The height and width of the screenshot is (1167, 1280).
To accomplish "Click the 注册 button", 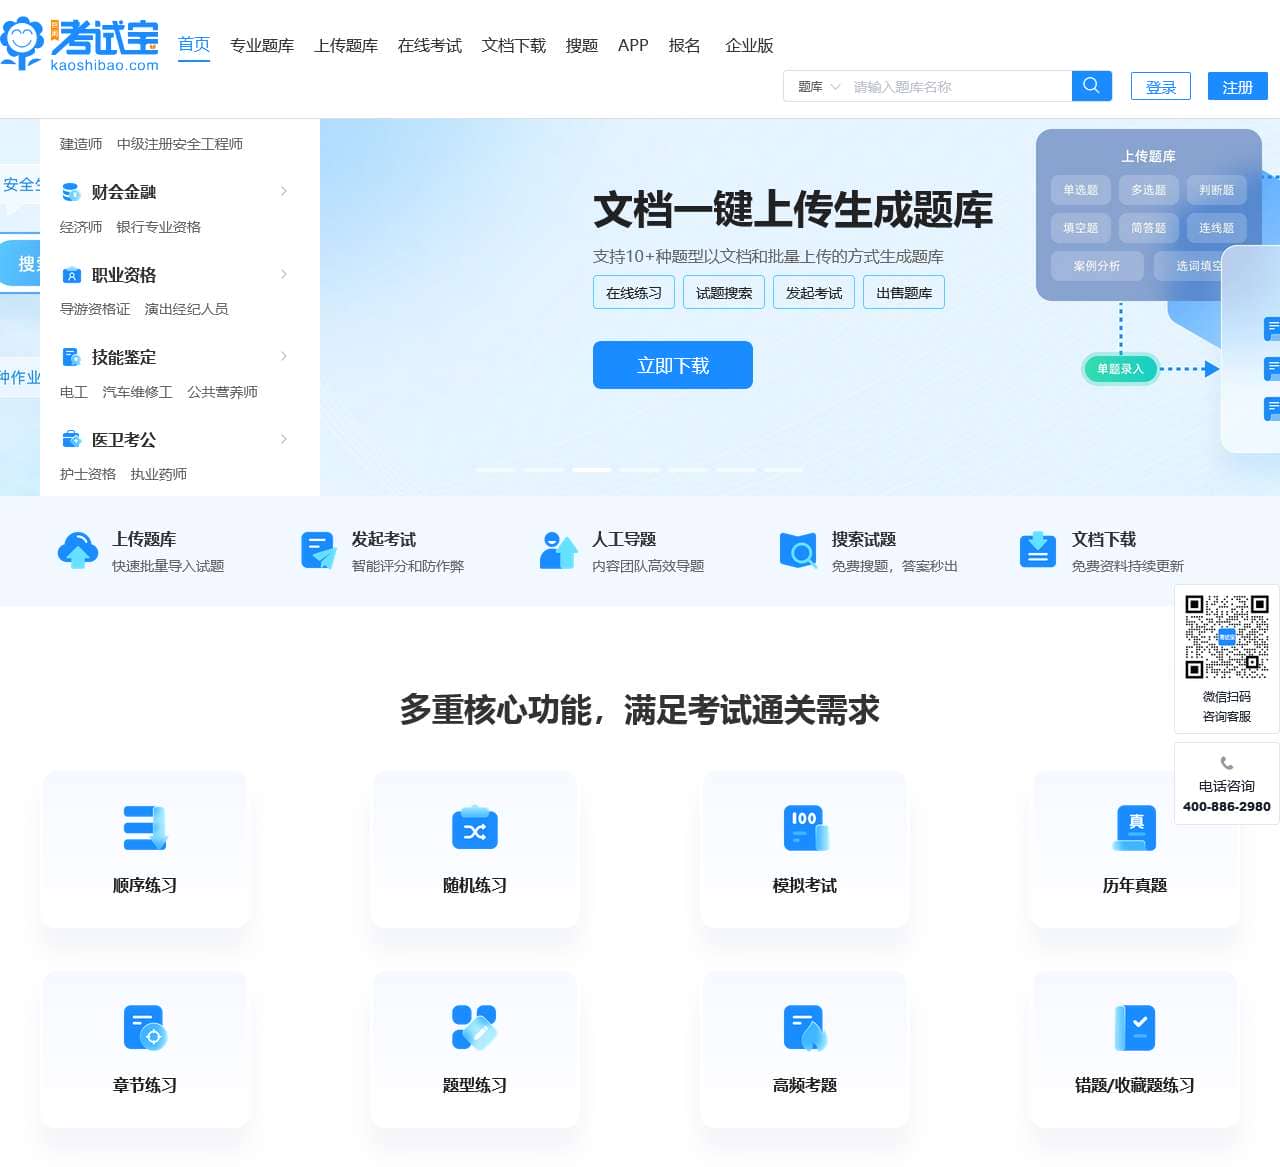I will pyautogui.click(x=1238, y=87).
